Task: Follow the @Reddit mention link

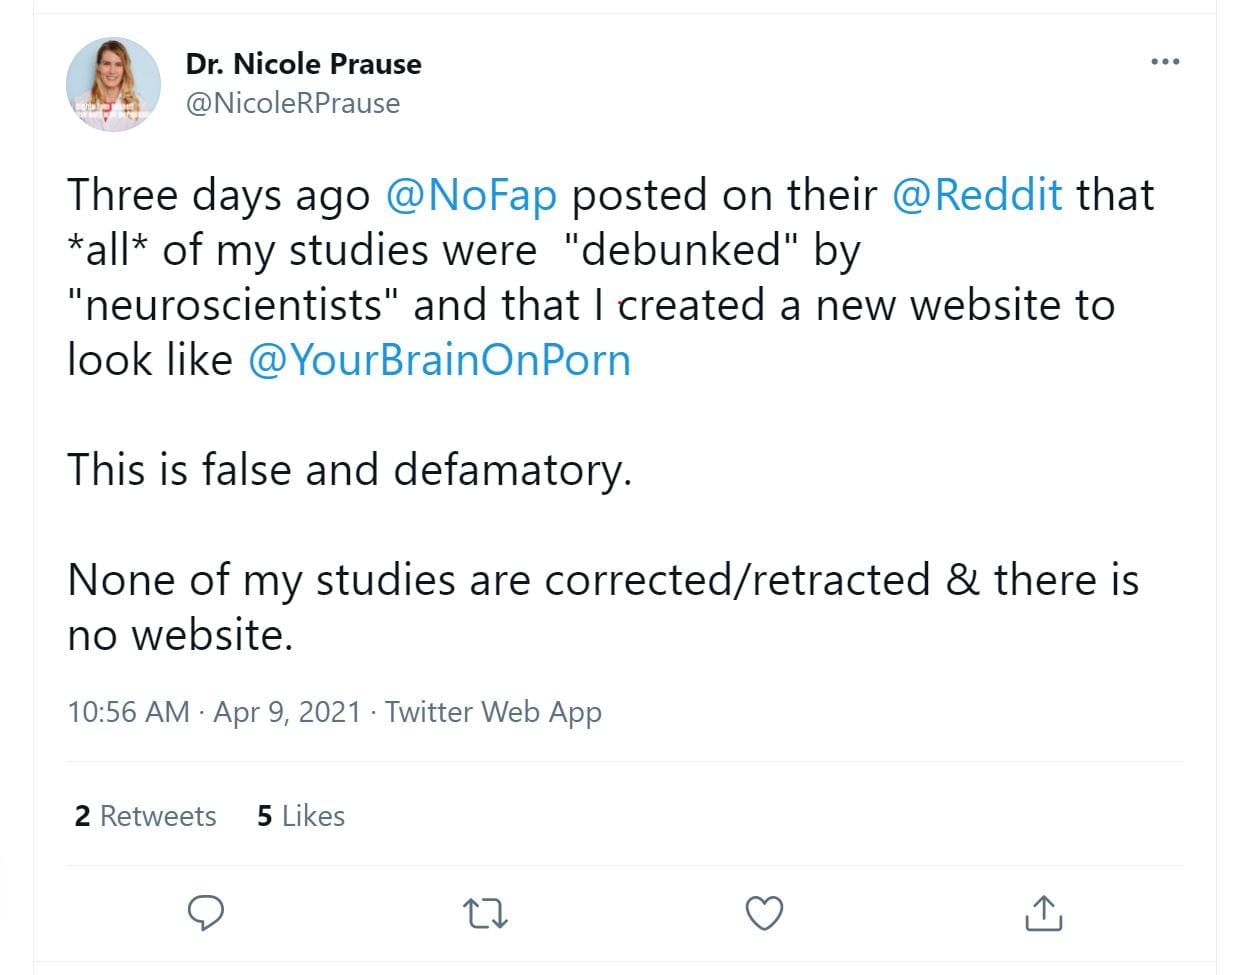Action: [976, 195]
